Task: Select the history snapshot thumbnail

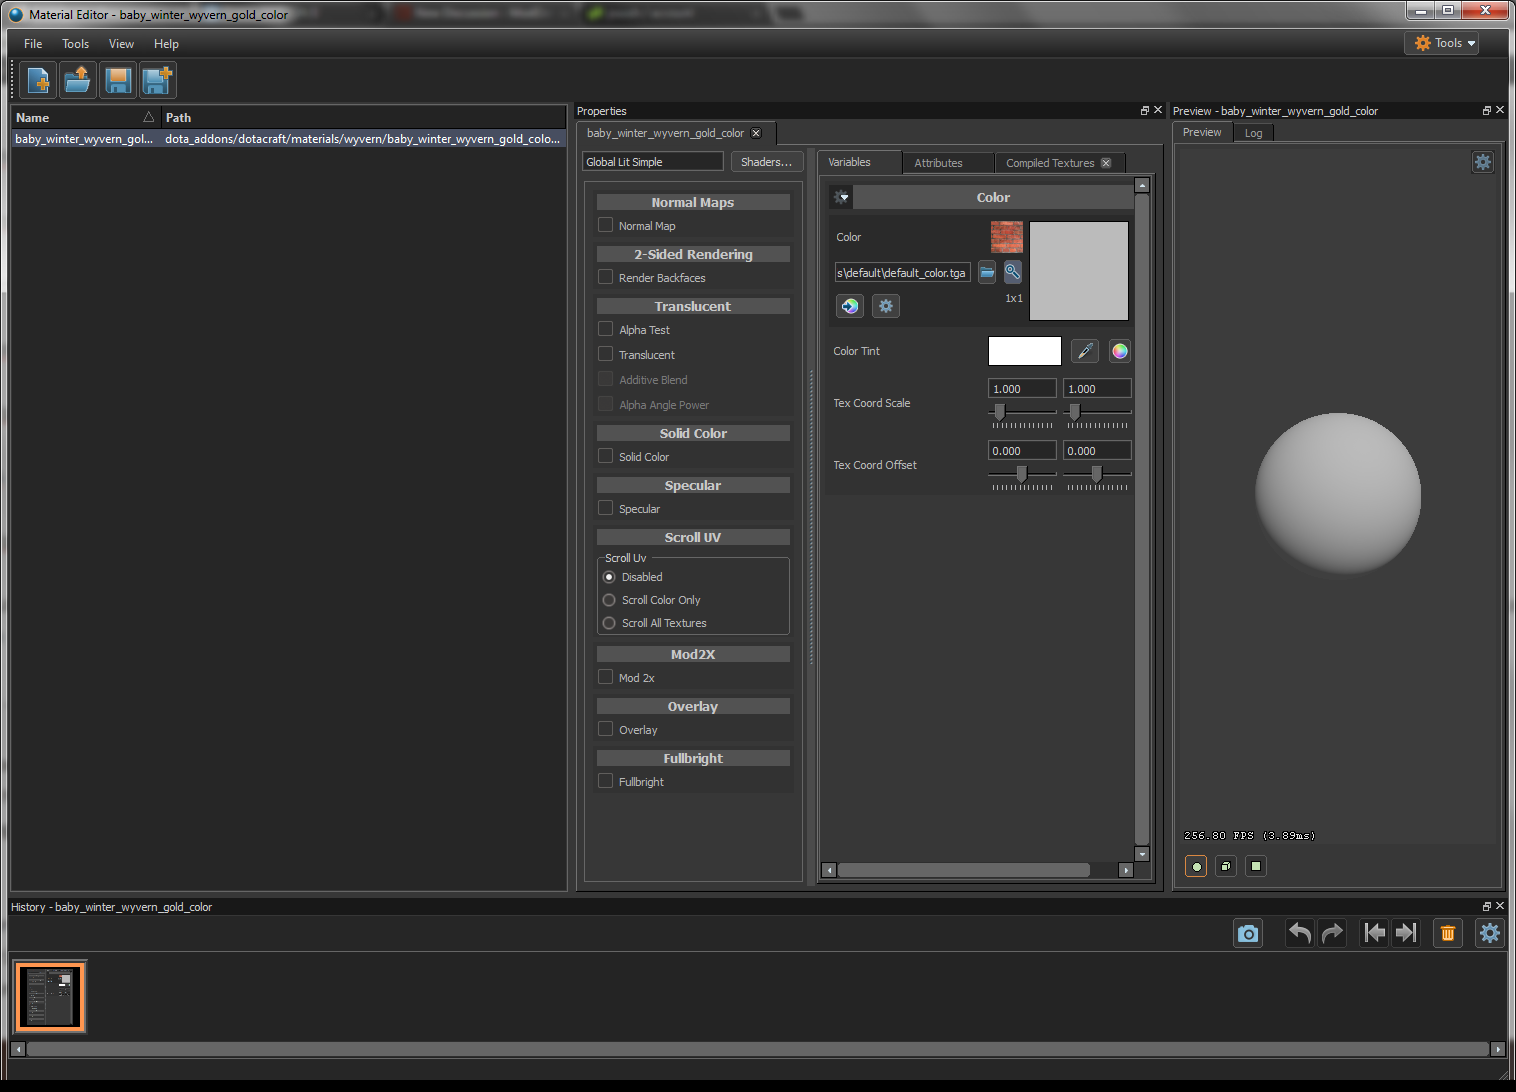Action: (50, 996)
